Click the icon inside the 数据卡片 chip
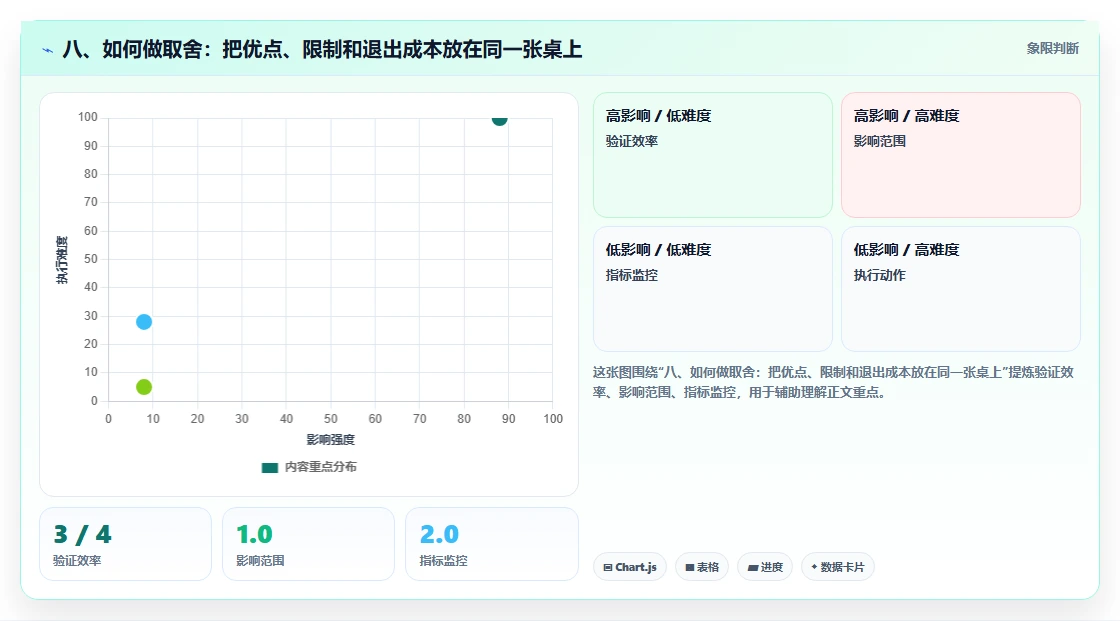Image resolution: width=1120 pixels, height=621 pixels. click(814, 567)
